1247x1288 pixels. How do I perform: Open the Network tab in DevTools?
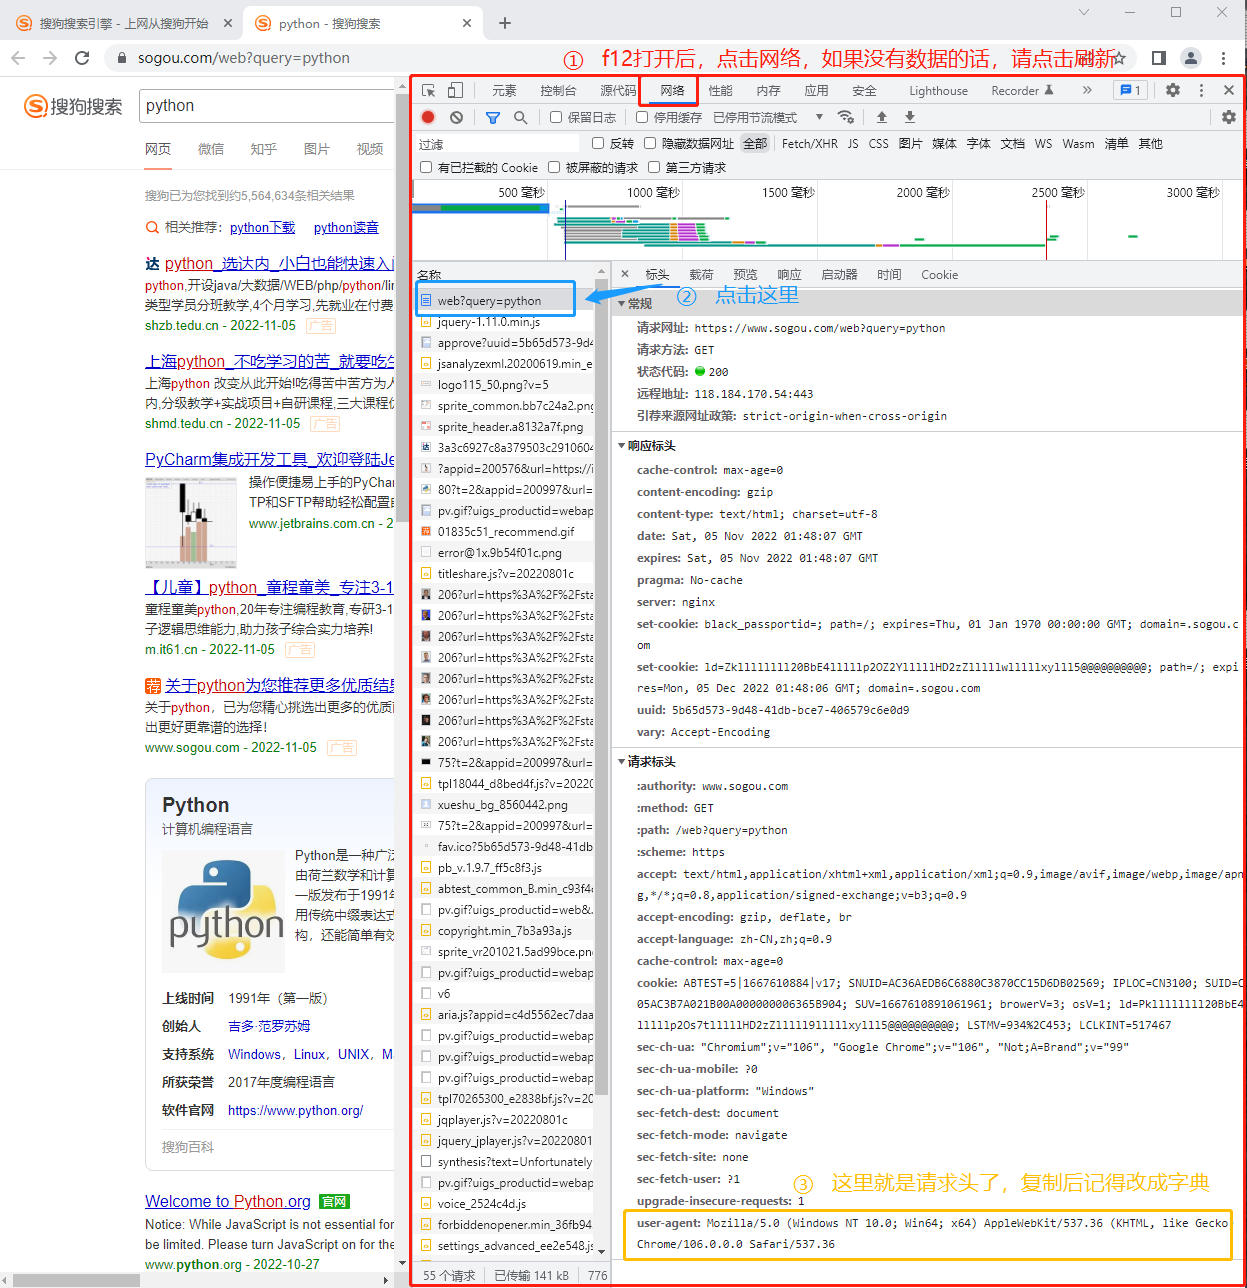[672, 90]
